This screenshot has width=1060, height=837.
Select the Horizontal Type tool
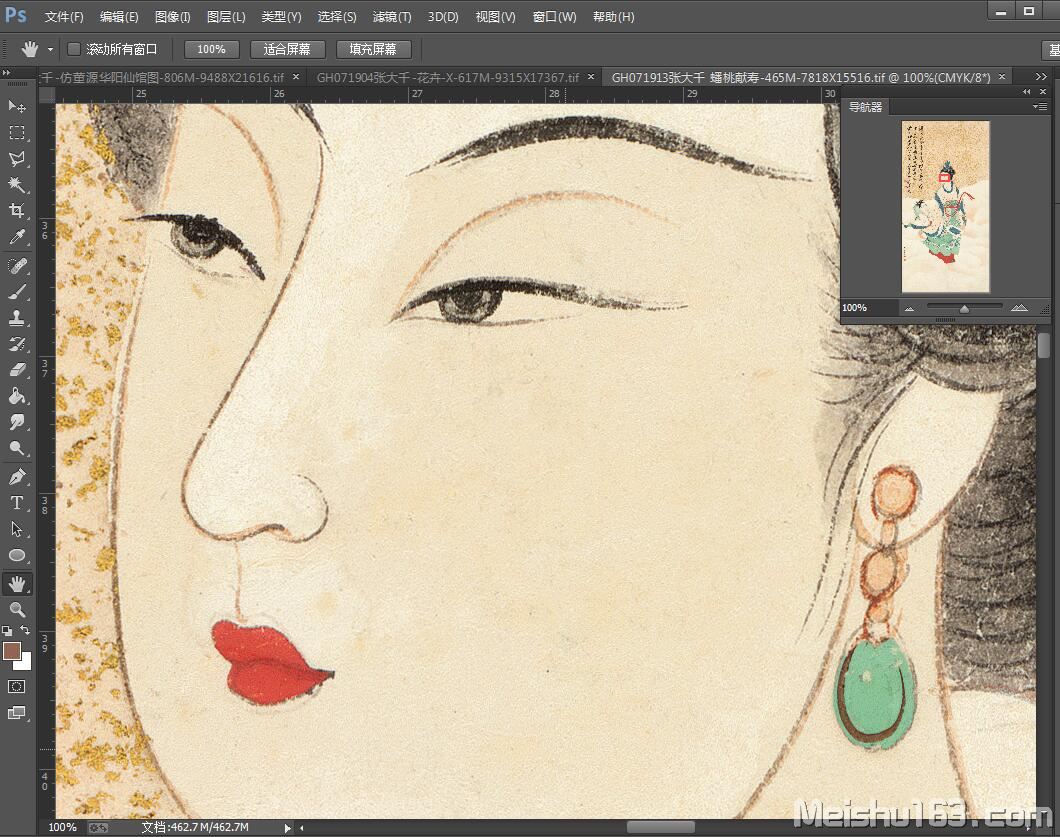tap(17, 503)
